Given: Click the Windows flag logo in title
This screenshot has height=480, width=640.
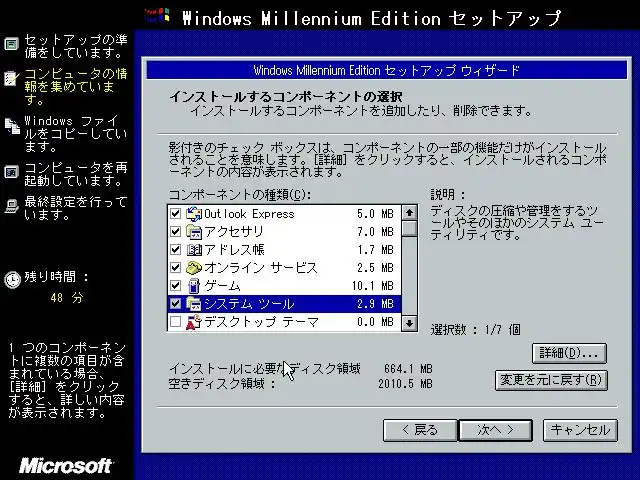Looking at the screenshot, I should pos(158,16).
